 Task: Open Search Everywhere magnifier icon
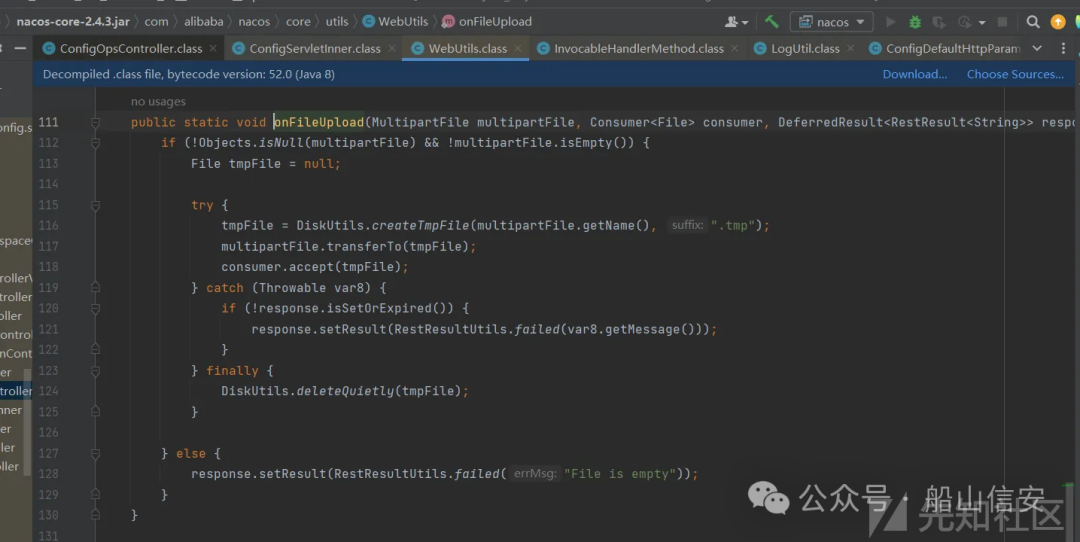(x=1032, y=22)
